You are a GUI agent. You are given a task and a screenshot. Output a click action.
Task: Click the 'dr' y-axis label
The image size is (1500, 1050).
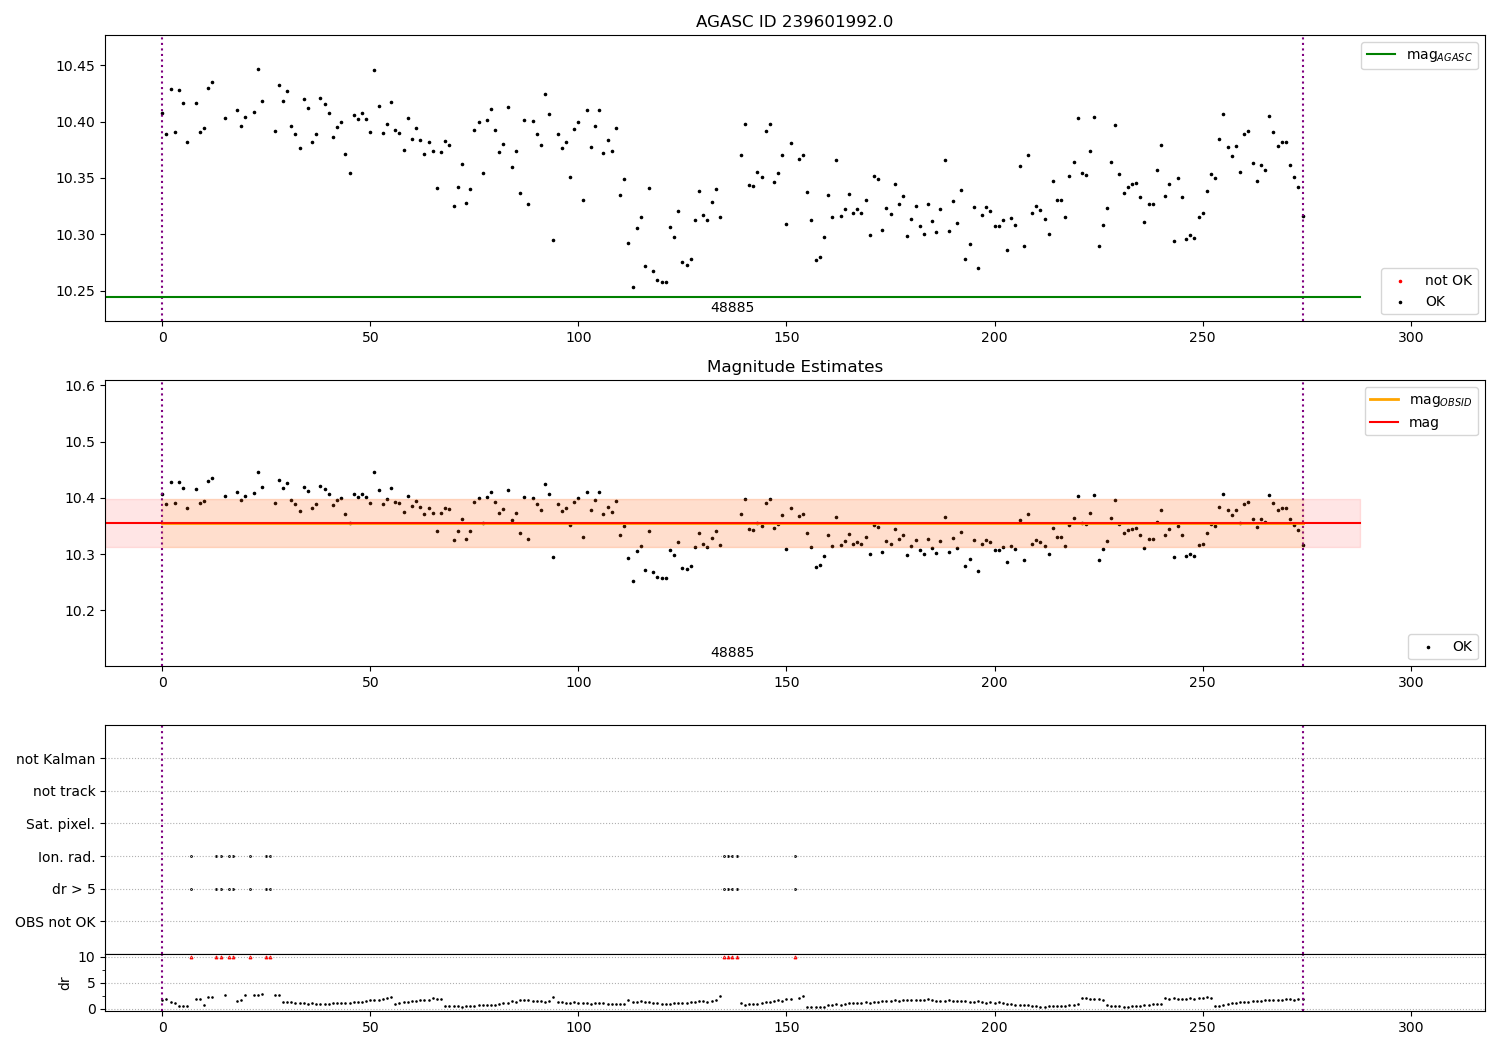tap(65, 983)
